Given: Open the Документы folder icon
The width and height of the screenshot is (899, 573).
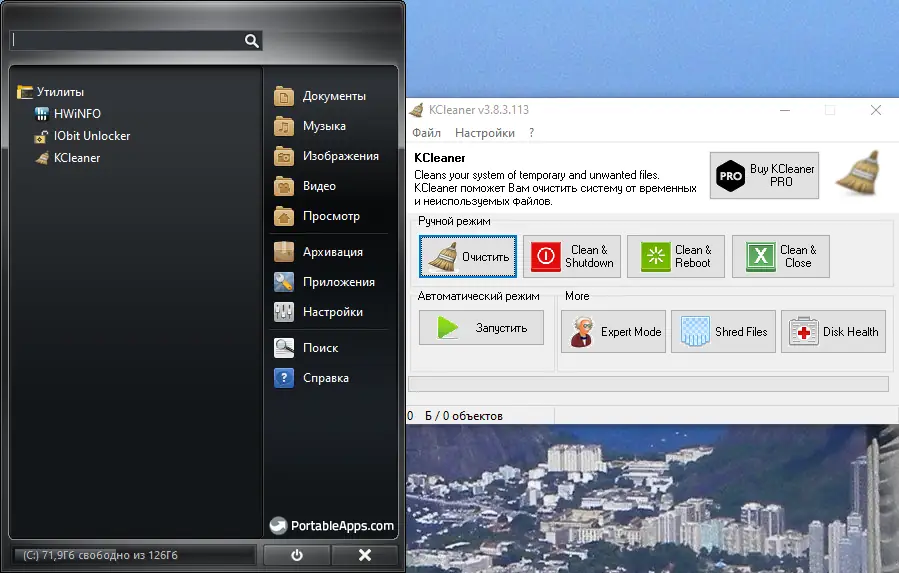Looking at the screenshot, I should point(284,96).
